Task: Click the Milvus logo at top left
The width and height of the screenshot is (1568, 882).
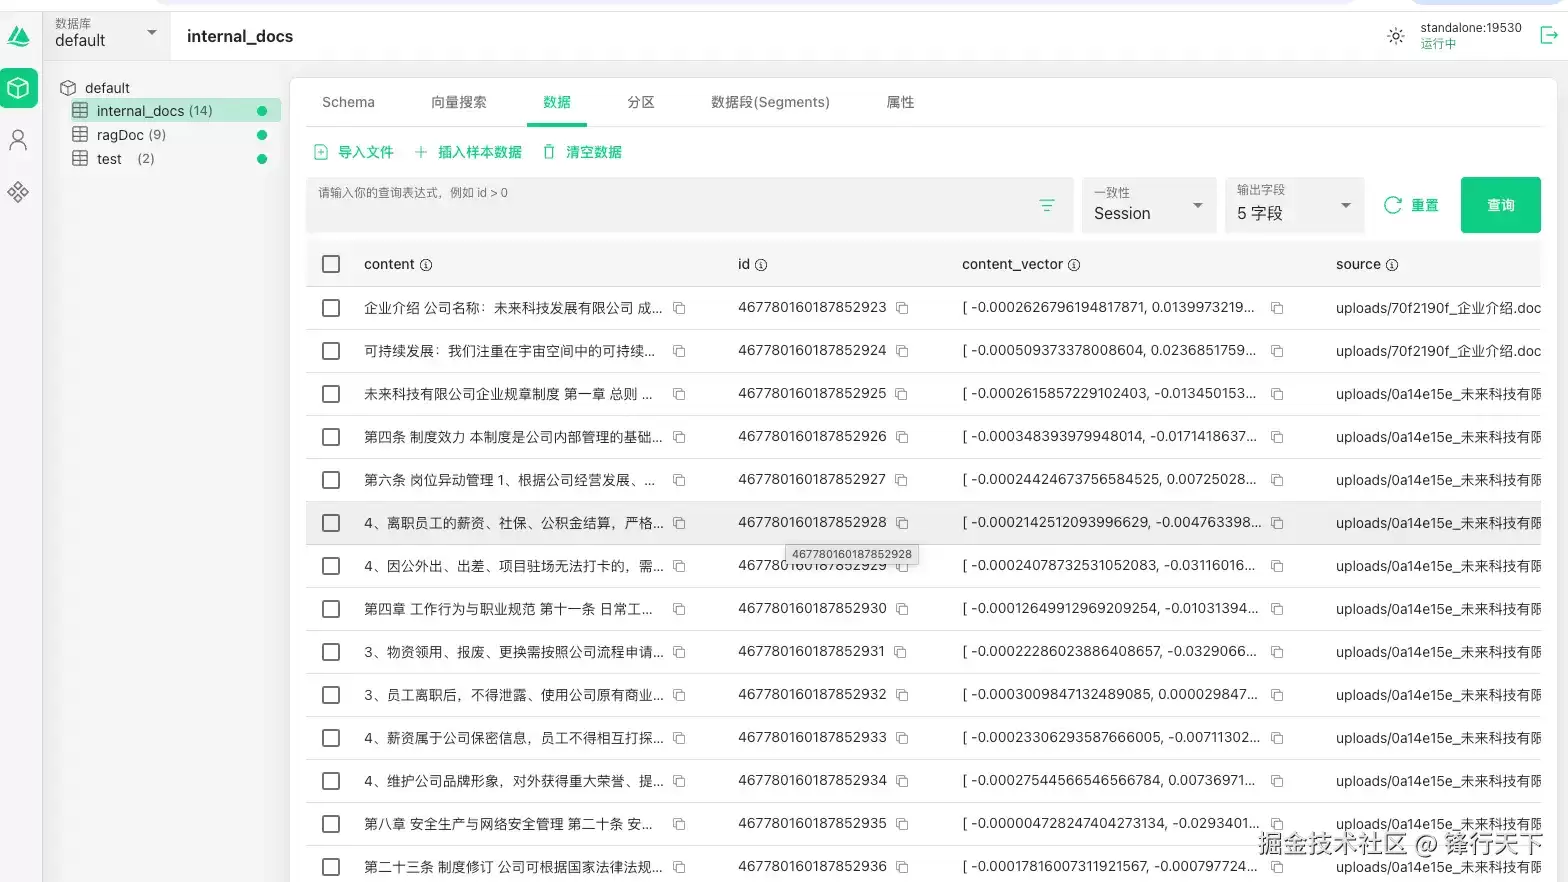Action: click(19, 37)
